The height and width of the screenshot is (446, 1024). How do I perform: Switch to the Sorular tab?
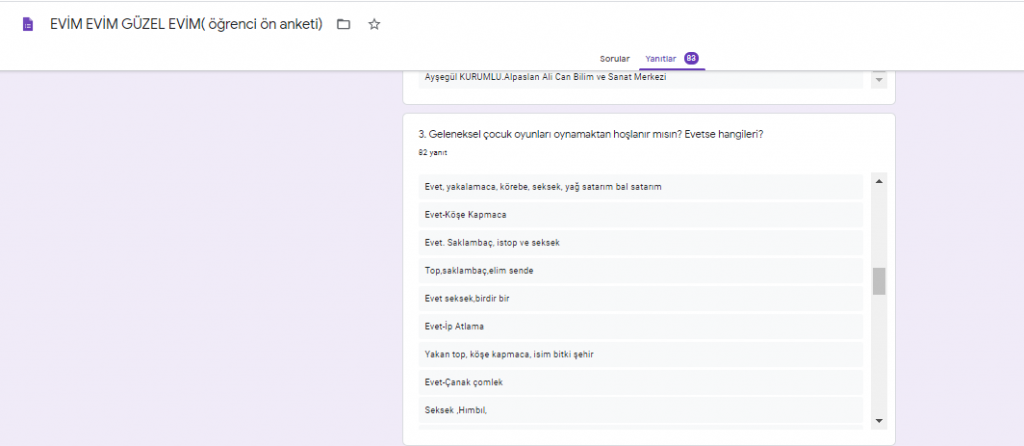coord(614,58)
